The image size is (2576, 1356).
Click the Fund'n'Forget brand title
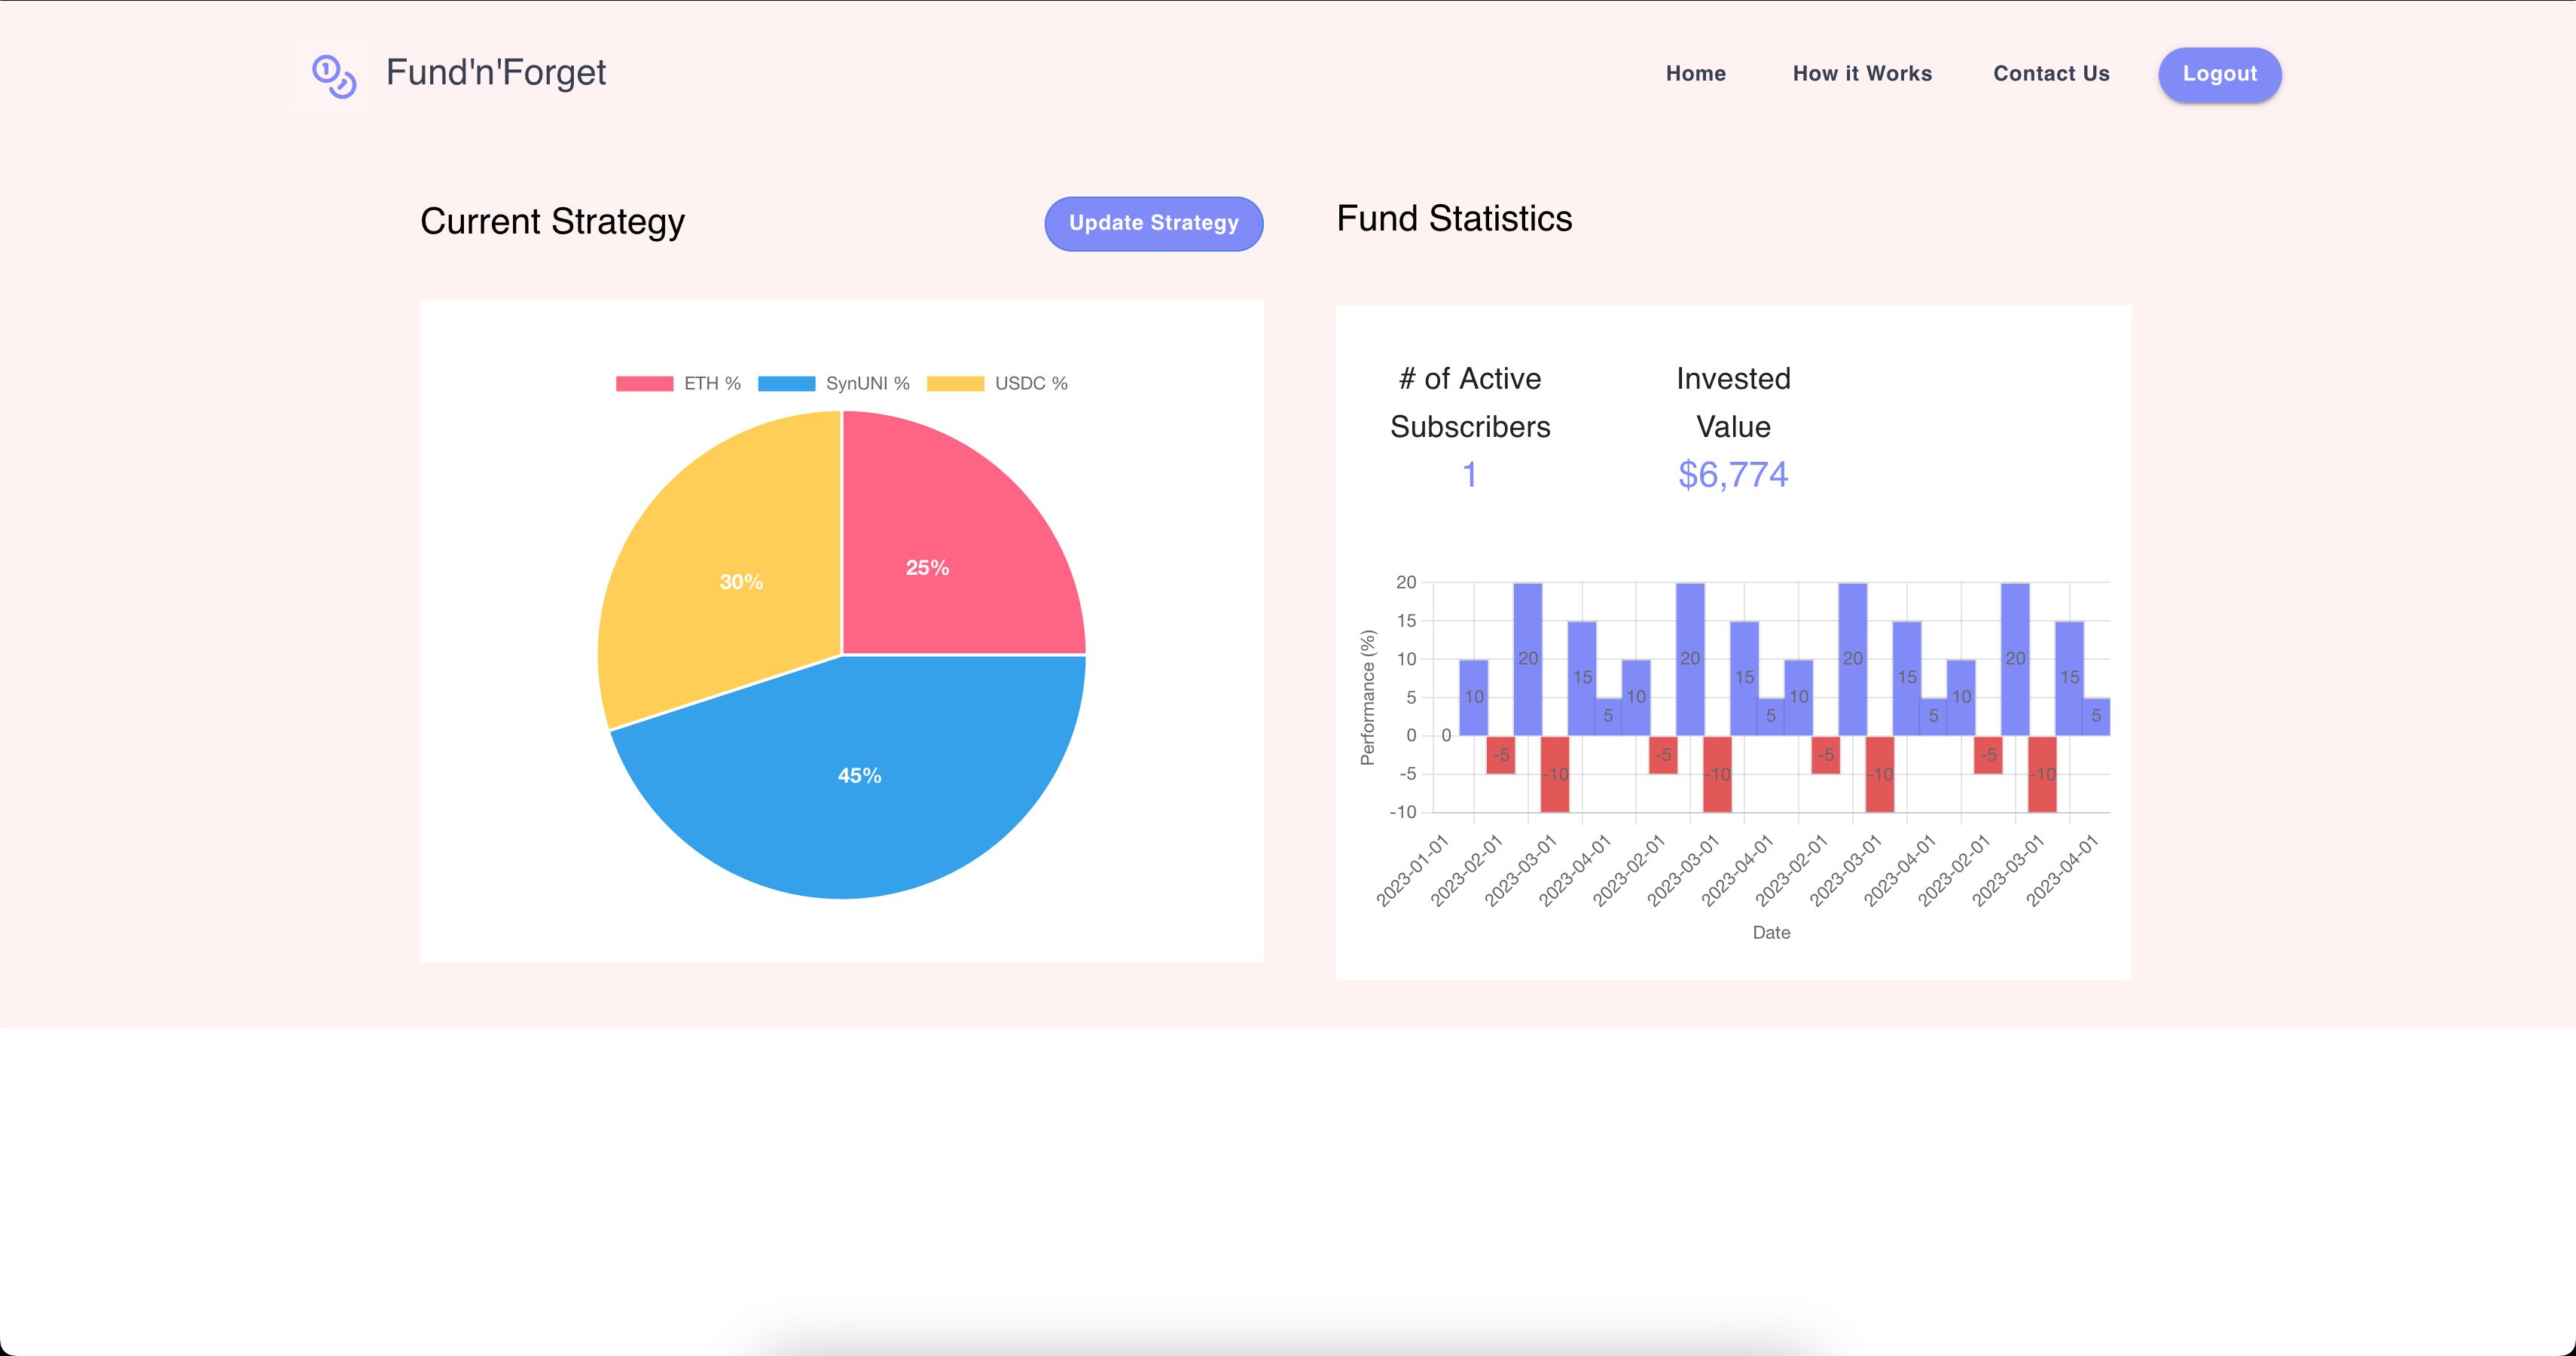496,73
